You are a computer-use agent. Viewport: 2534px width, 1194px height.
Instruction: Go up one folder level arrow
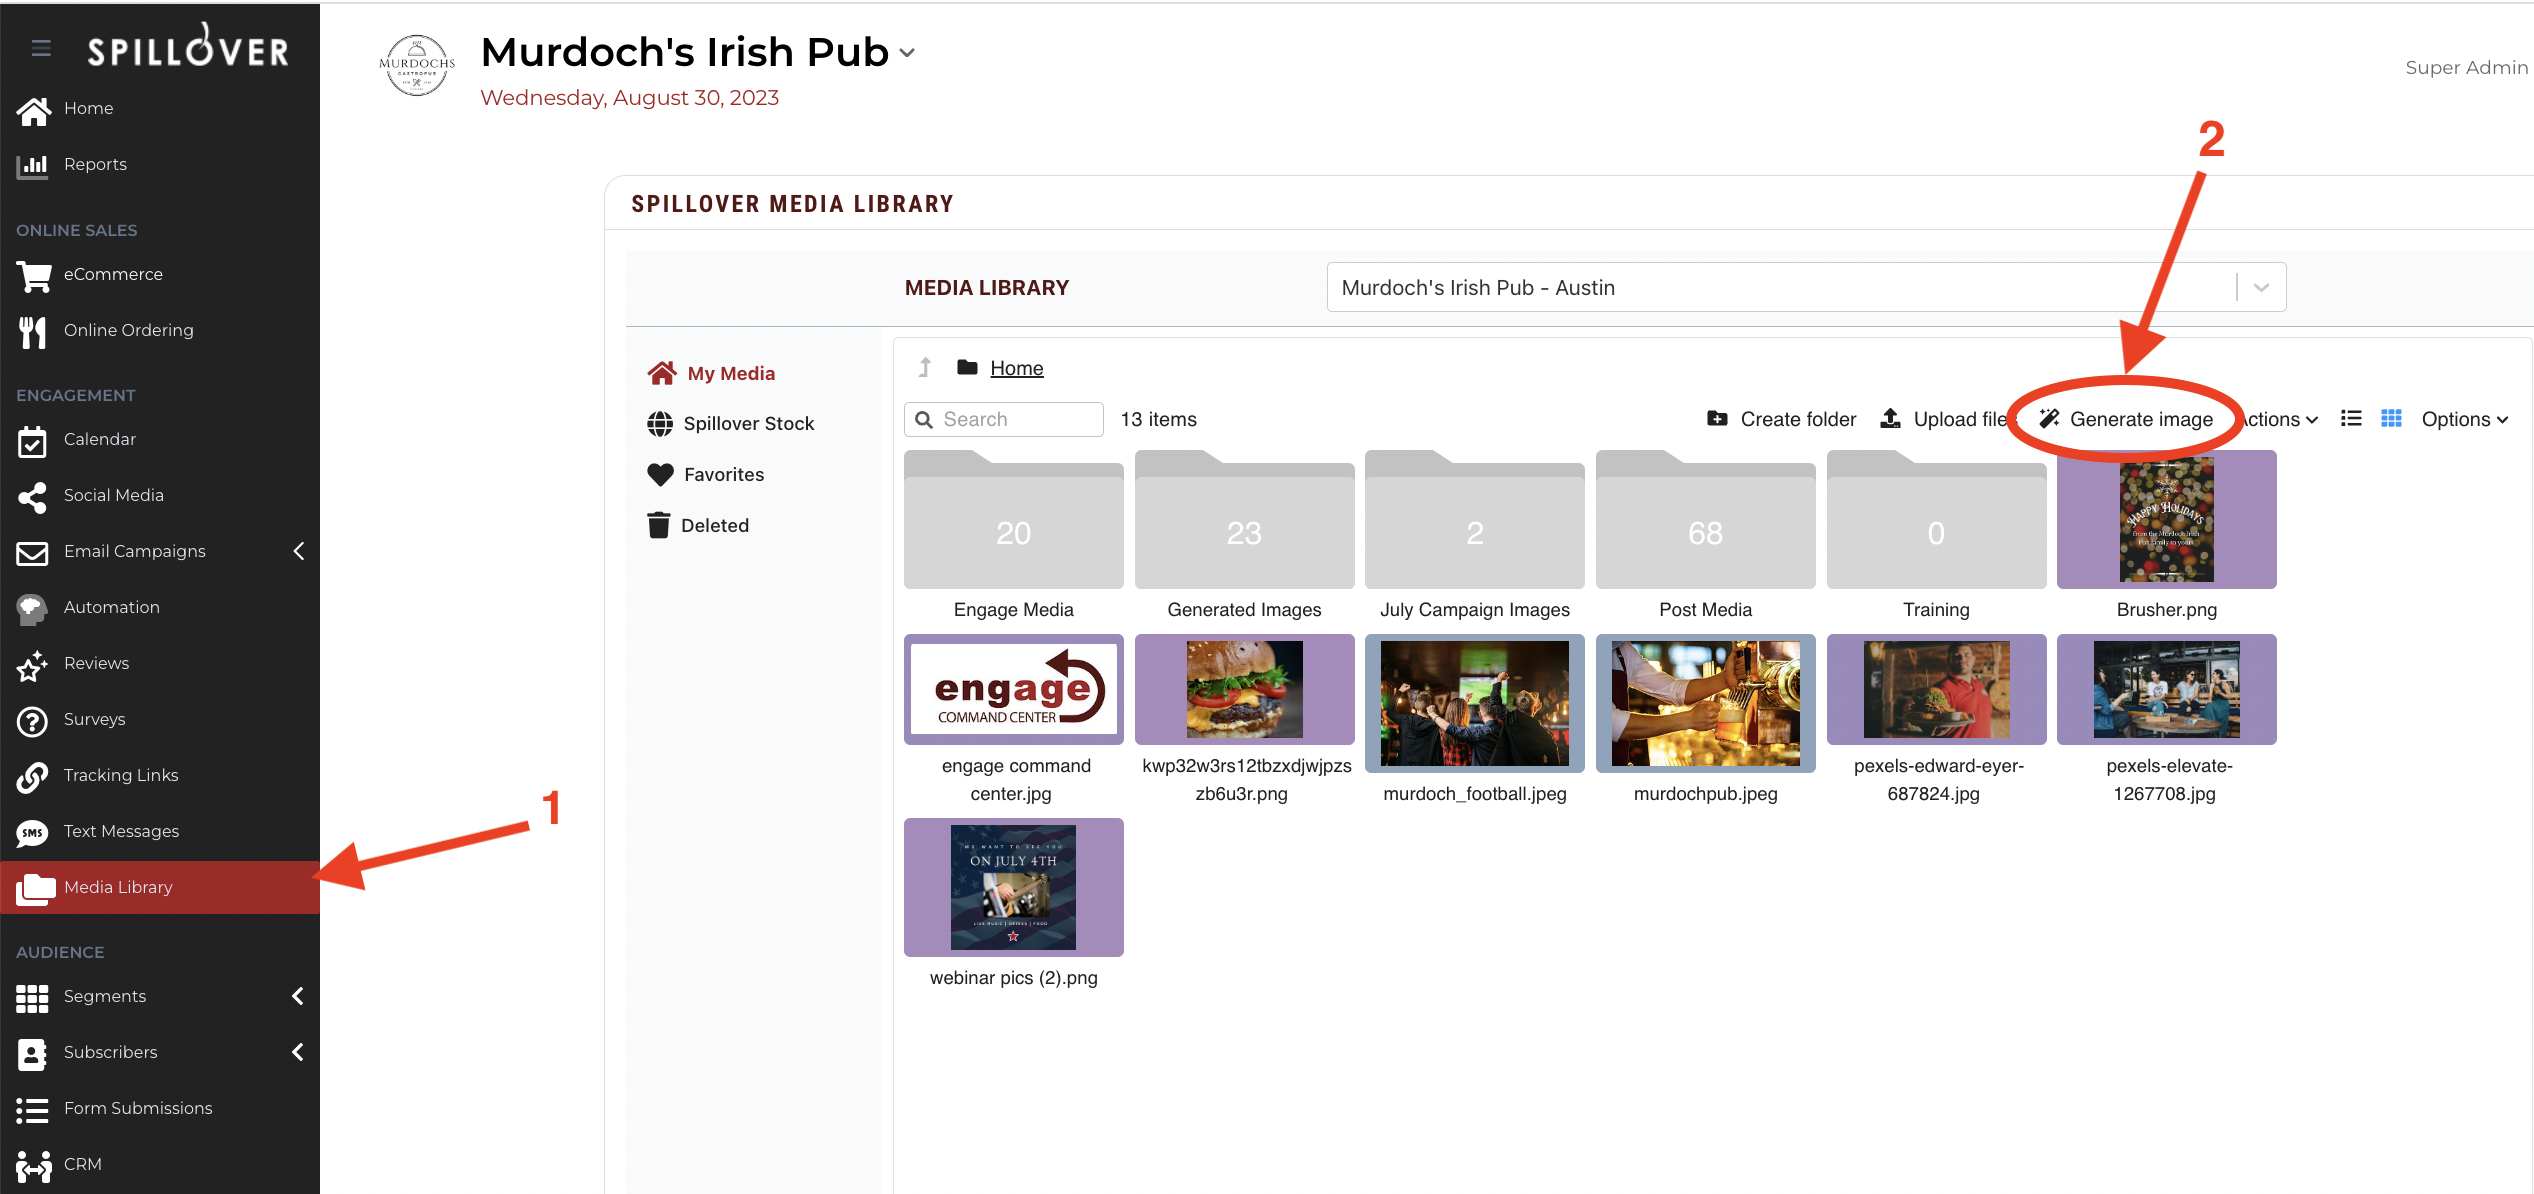(925, 367)
